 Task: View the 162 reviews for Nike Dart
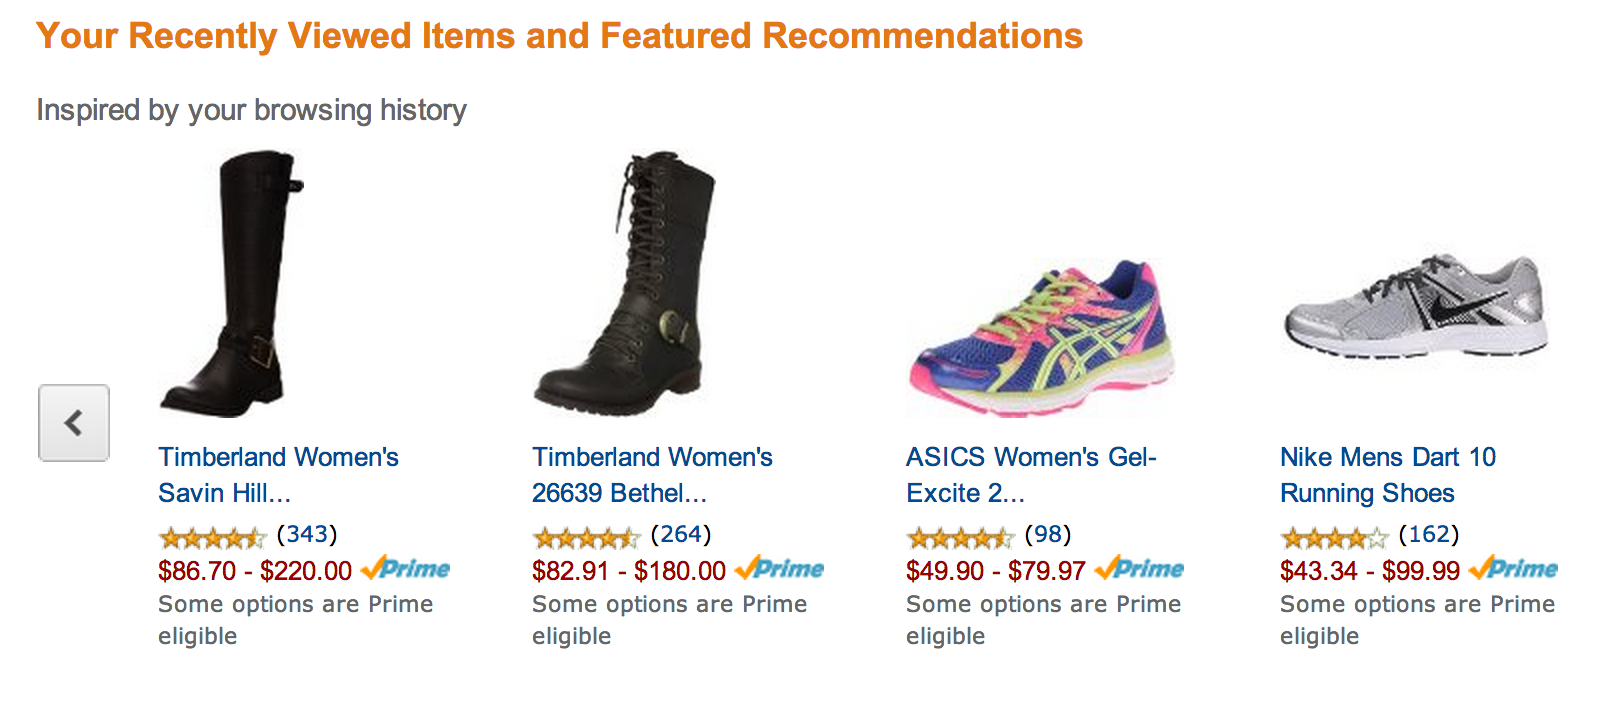[1429, 534]
